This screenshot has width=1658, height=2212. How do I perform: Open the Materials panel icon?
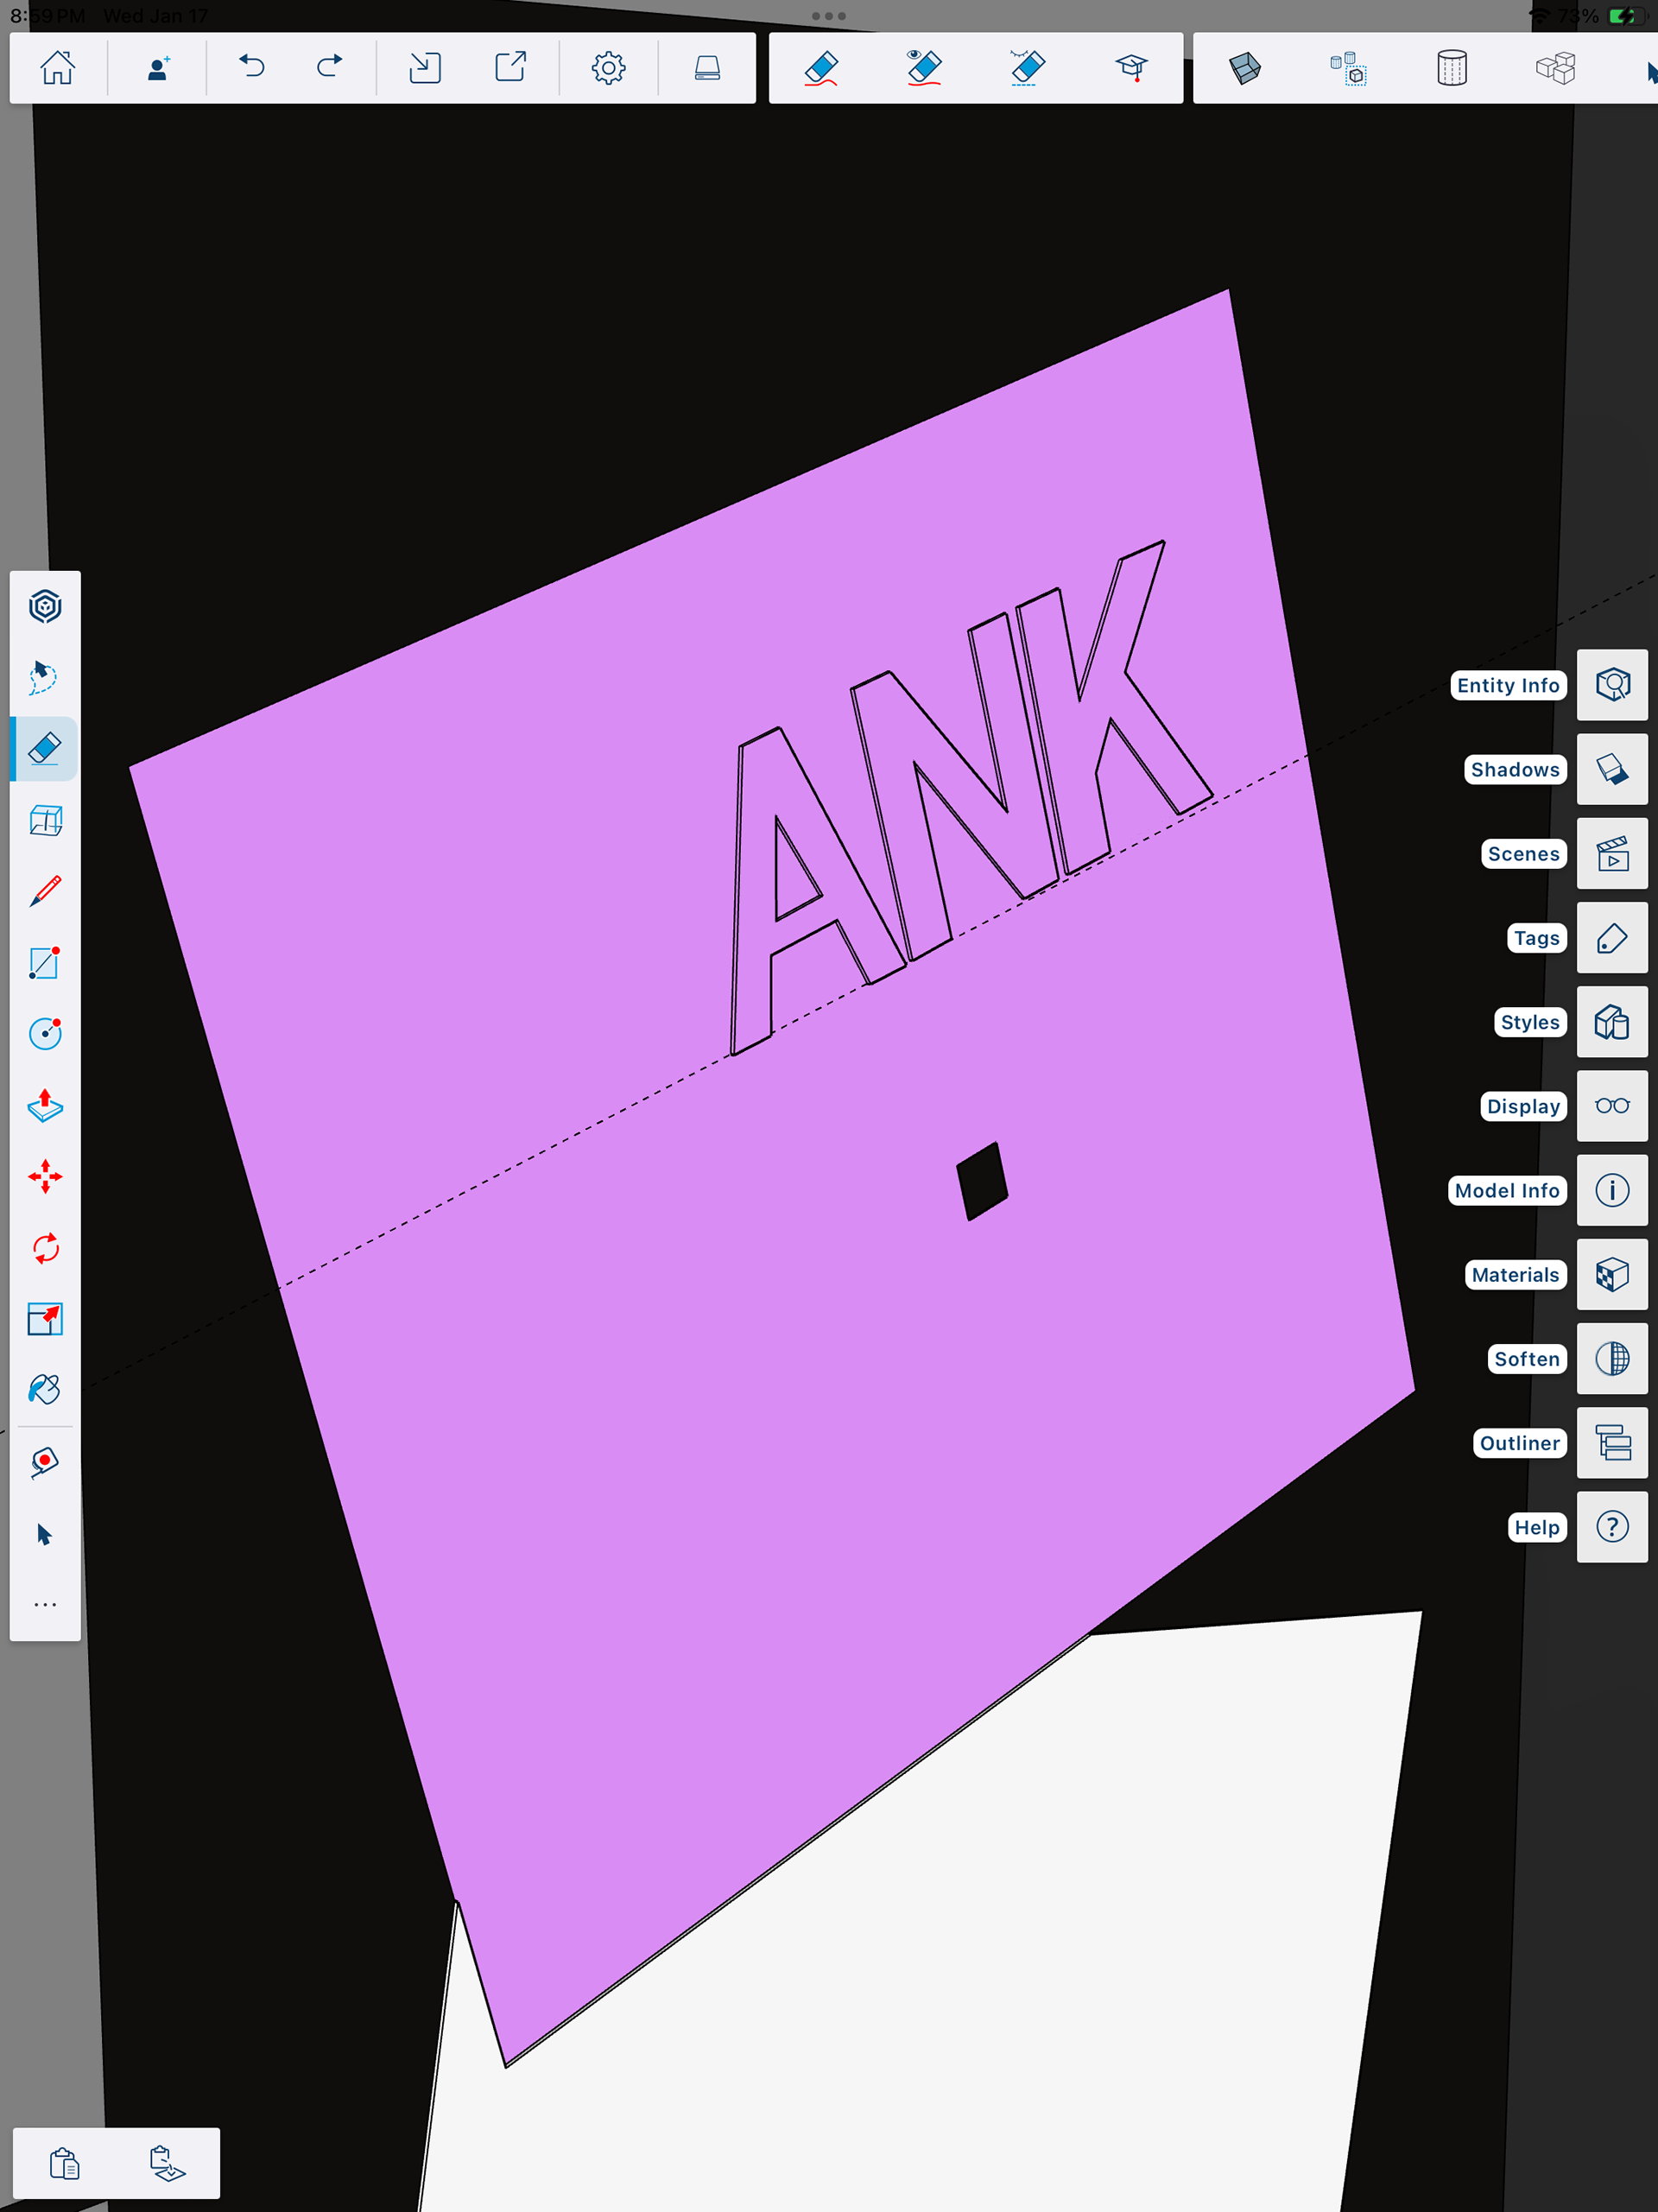pos(1612,1275)
